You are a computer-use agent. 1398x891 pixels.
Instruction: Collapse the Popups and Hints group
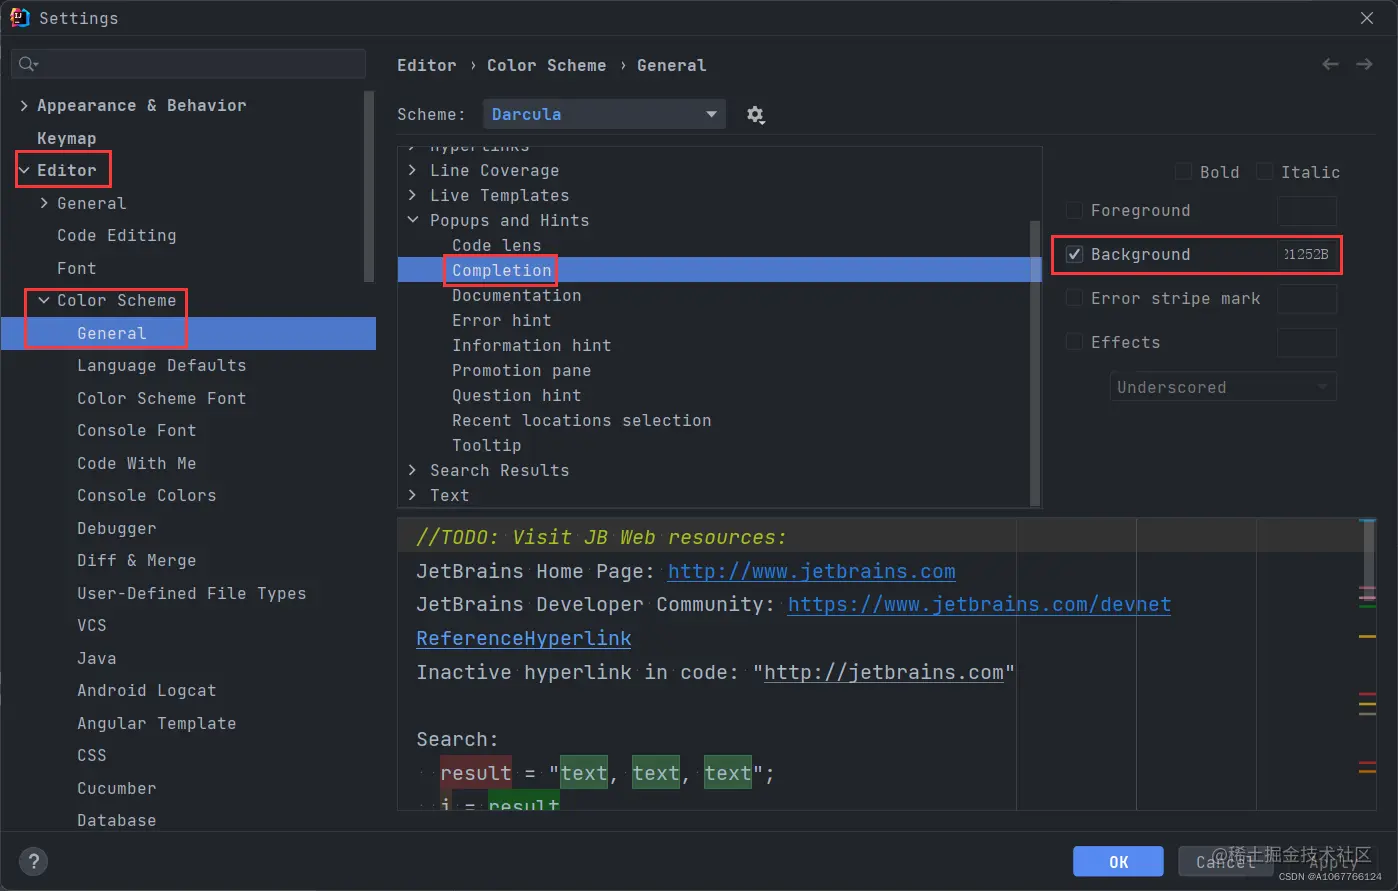(412, 220)
